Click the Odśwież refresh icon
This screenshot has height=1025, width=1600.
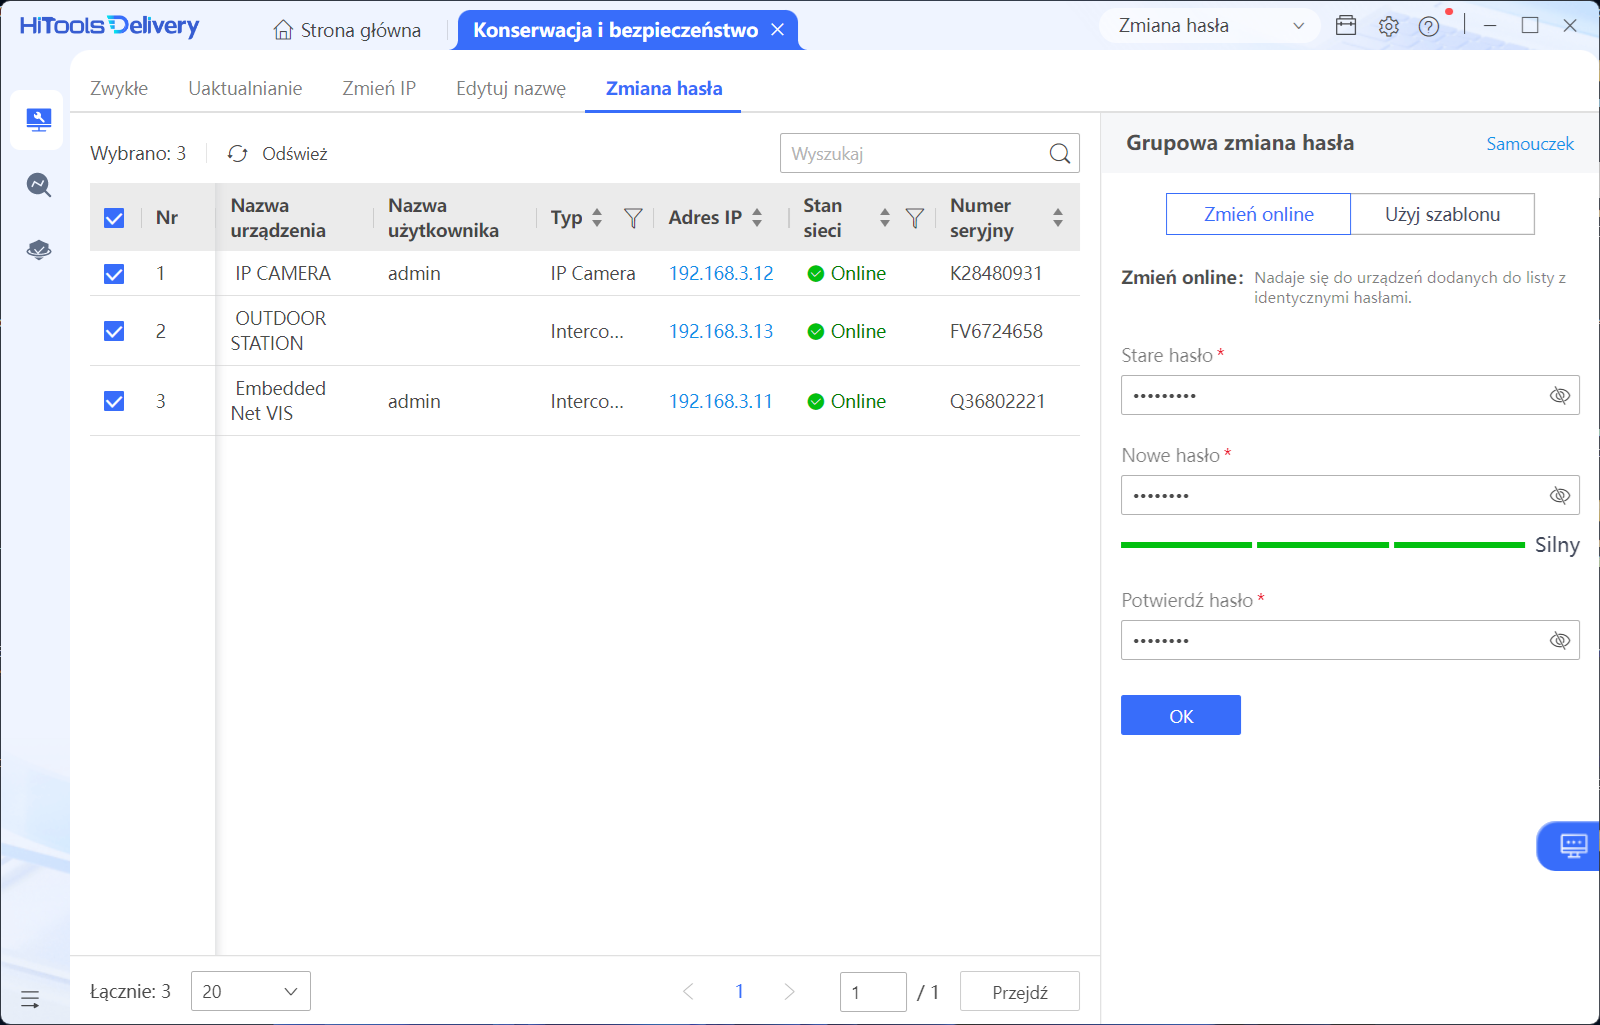(x=237, y=154)
